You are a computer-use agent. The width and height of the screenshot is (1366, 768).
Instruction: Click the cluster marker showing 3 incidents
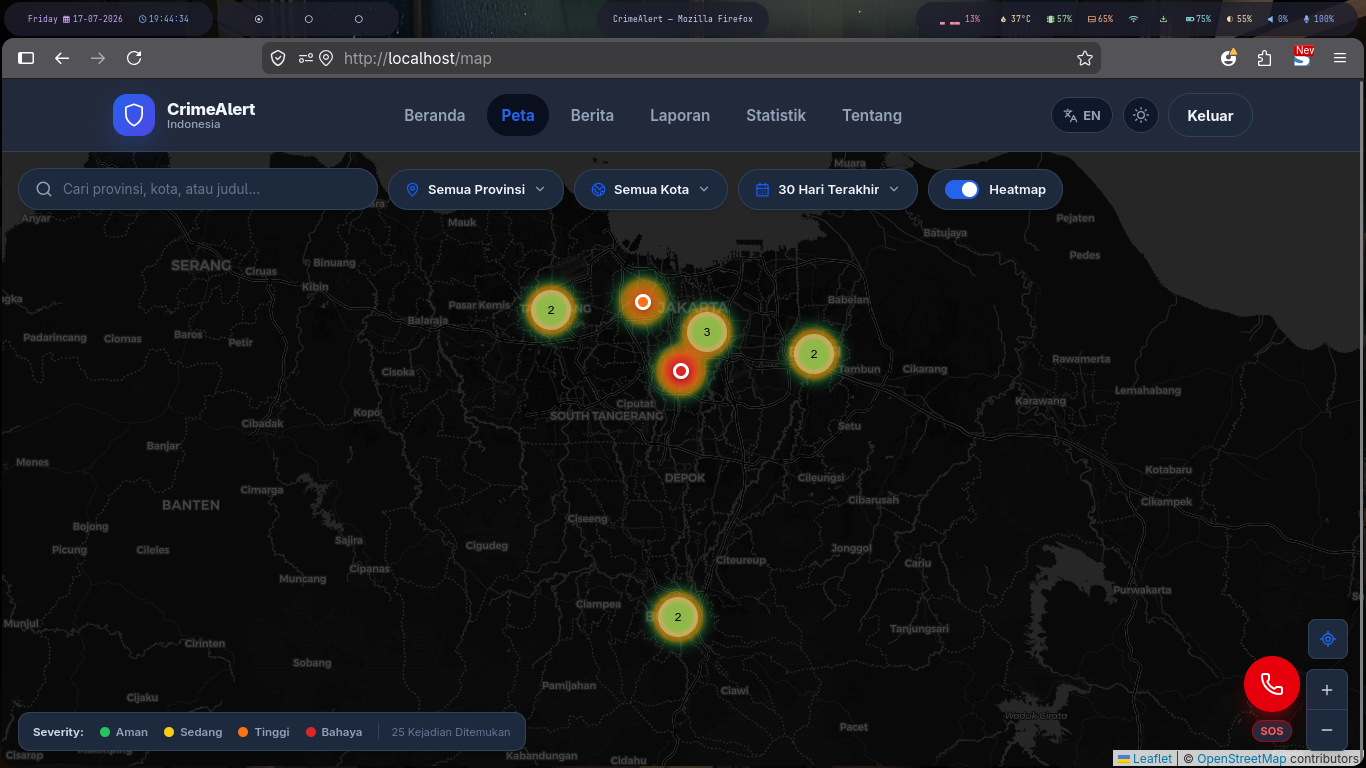pyautogui.click(x=707, y=332)
